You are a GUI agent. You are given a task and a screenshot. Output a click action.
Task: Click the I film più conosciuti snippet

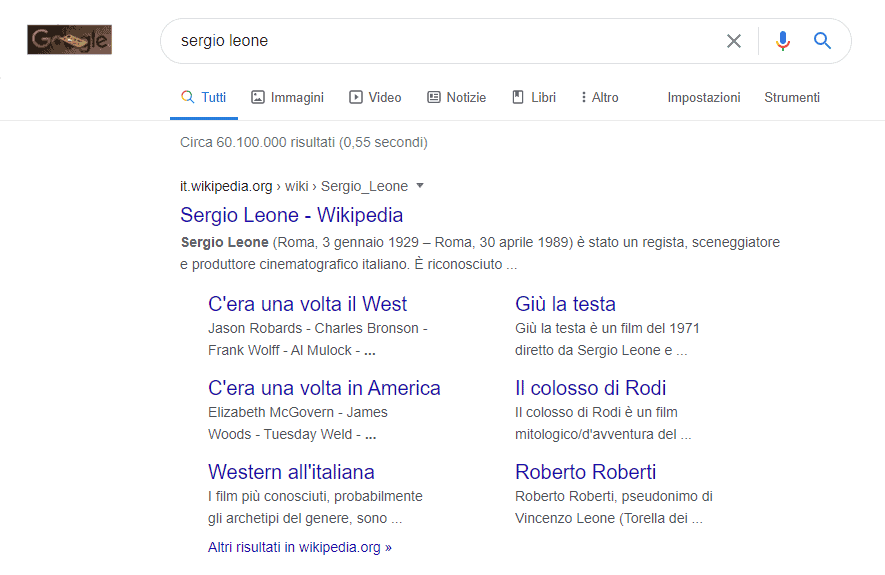tap(315, 507)
